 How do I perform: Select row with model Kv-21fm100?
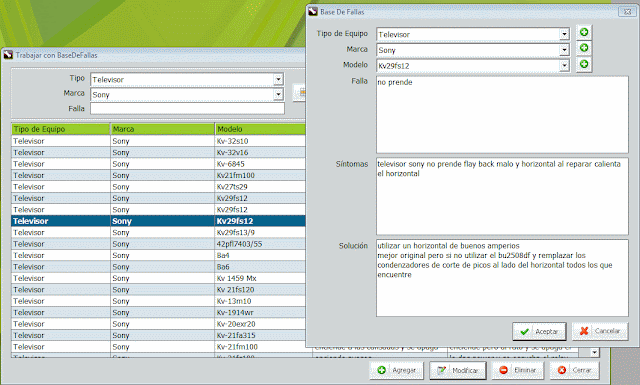(158, 347)
